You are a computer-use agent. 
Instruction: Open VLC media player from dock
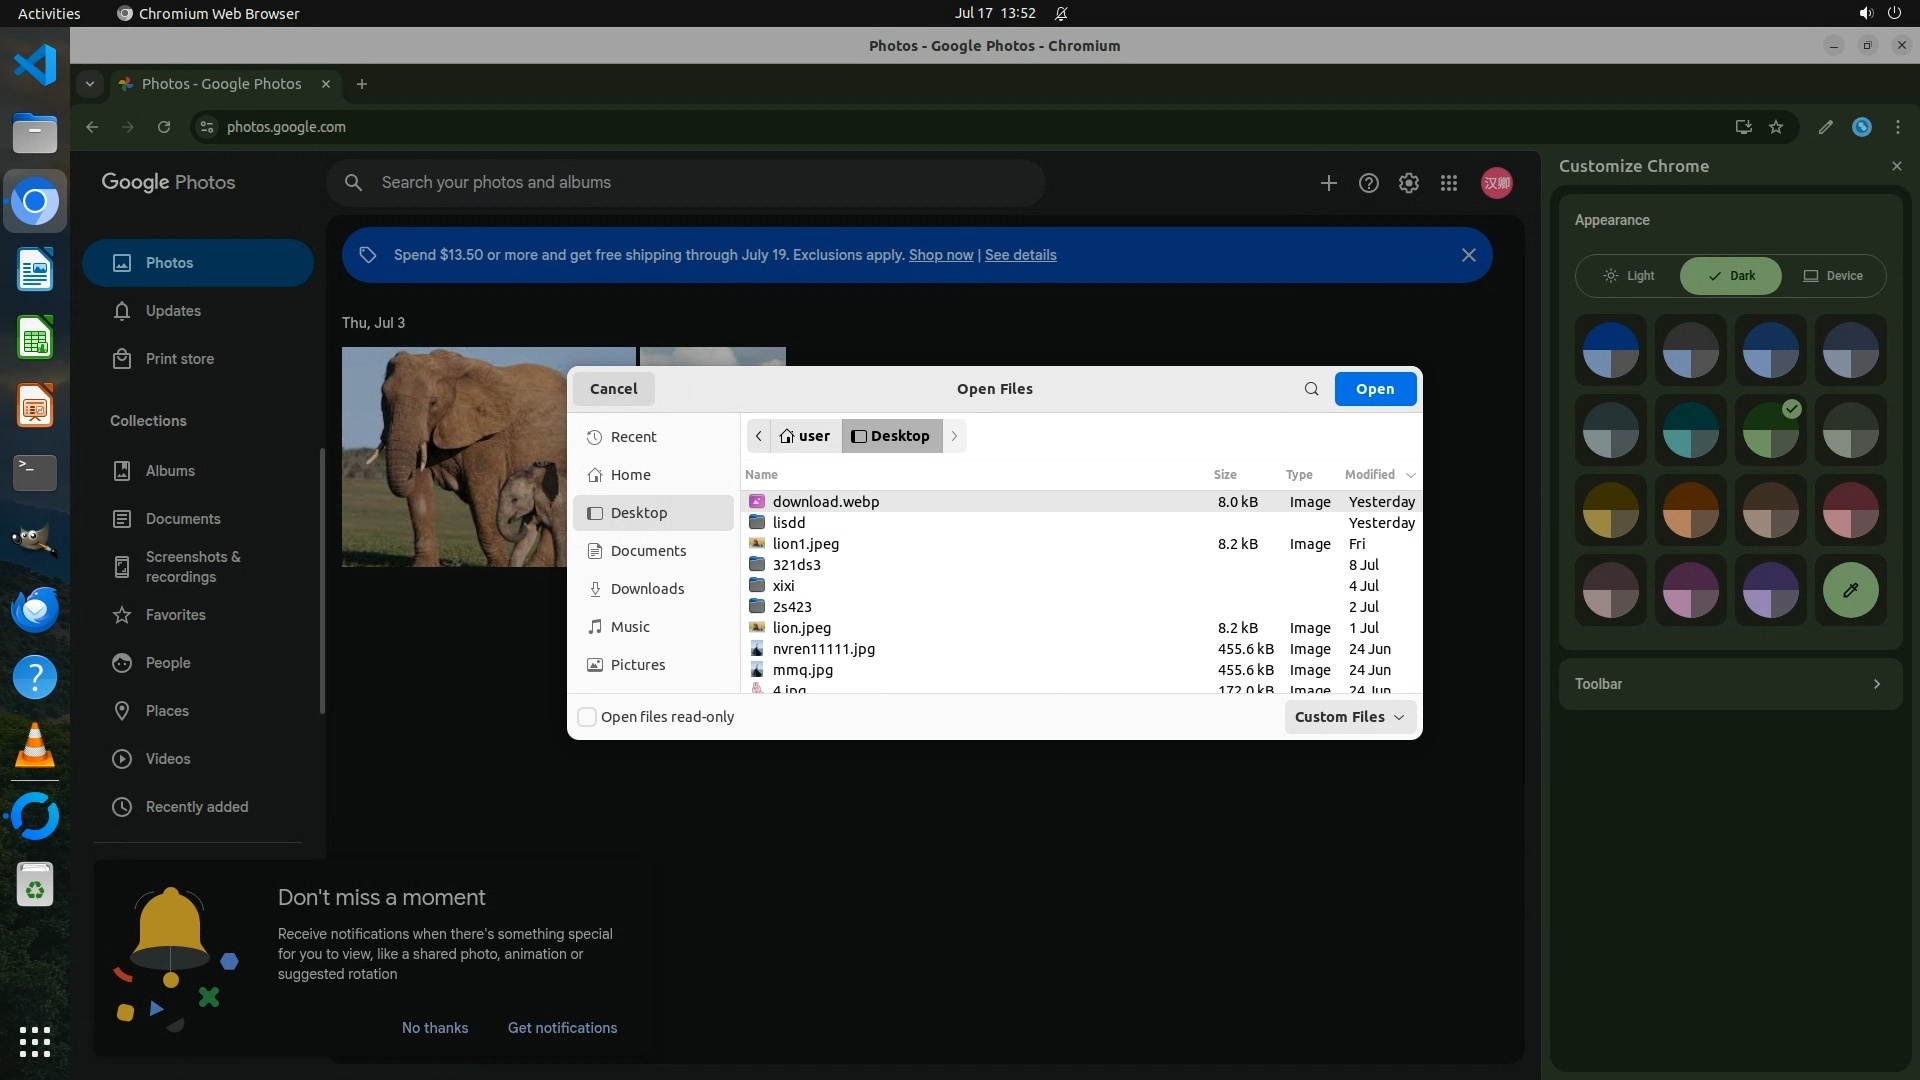(35, 746)
